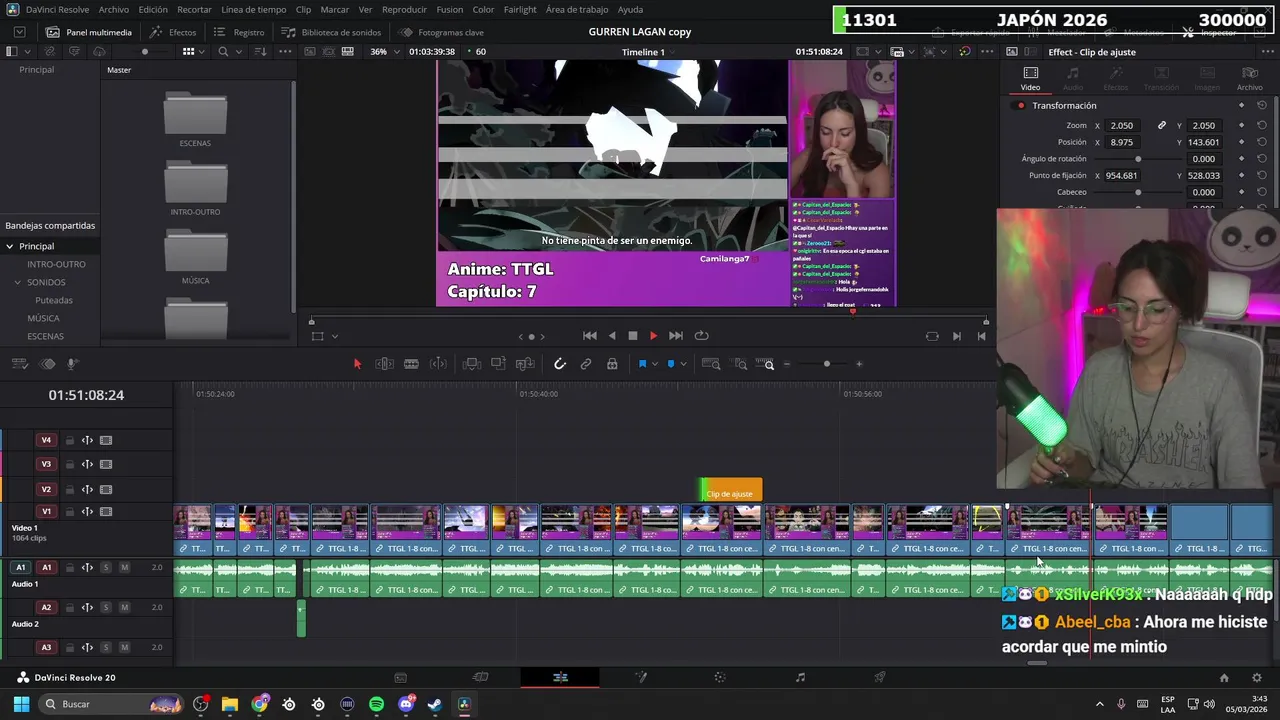Adjust the Cabeceo slider handle

coord(1138,192)
